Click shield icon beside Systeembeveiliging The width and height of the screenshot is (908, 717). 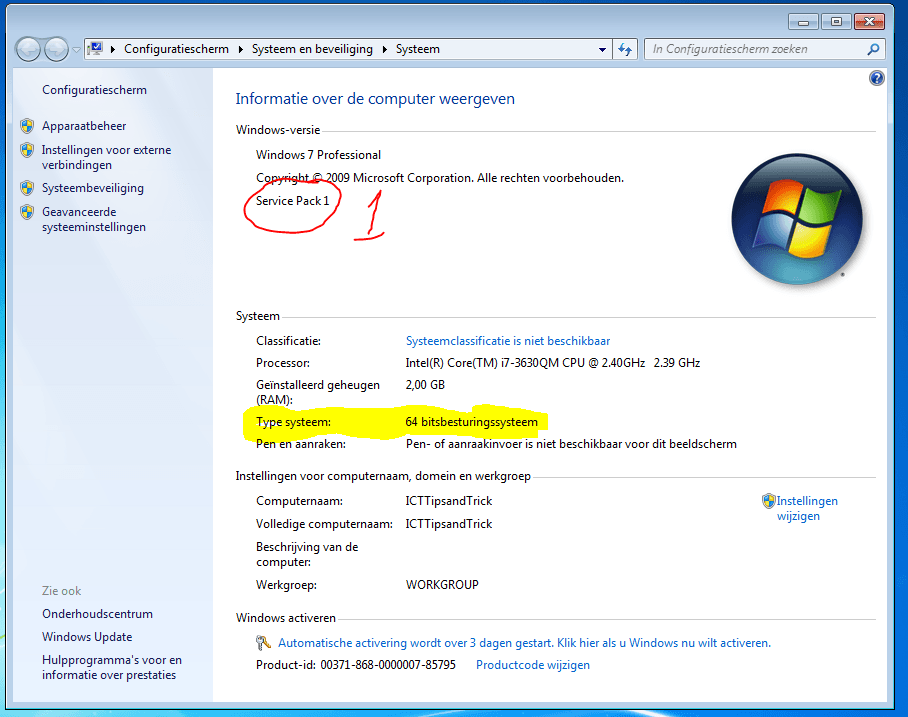[x=27, y=188]
